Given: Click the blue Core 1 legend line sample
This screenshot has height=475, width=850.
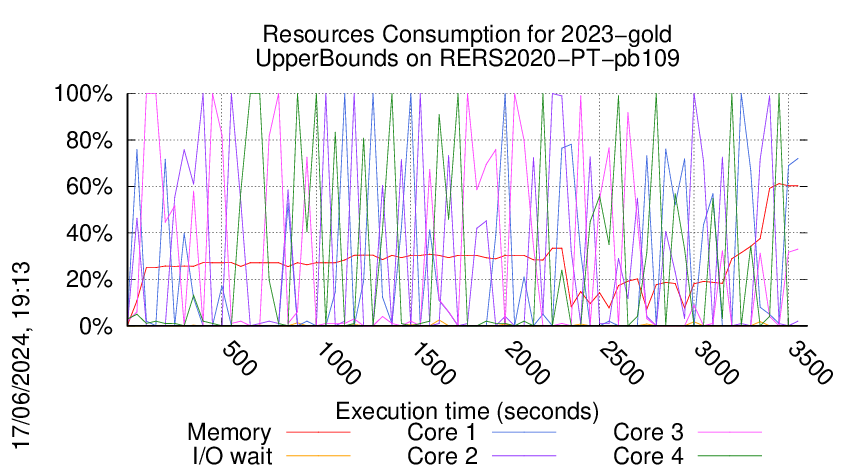Looking at the screenshot, I should [x=524, y=433].
